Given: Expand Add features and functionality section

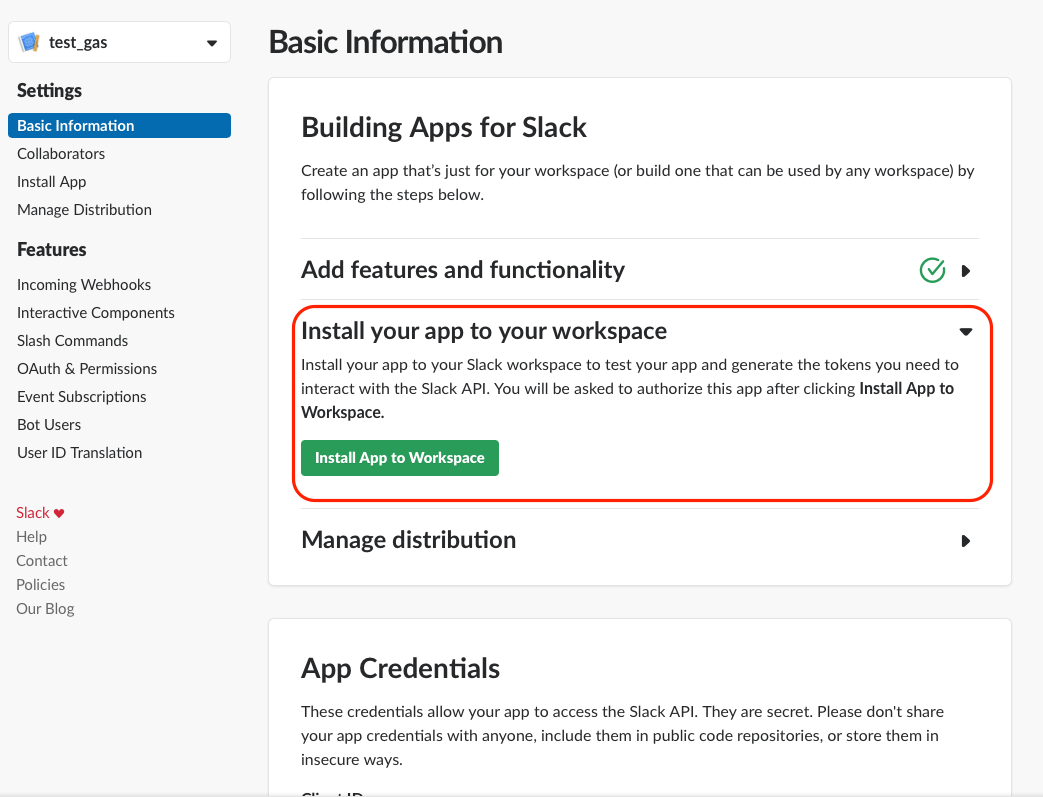Looking at the screenshot, I should click(965, 271).
